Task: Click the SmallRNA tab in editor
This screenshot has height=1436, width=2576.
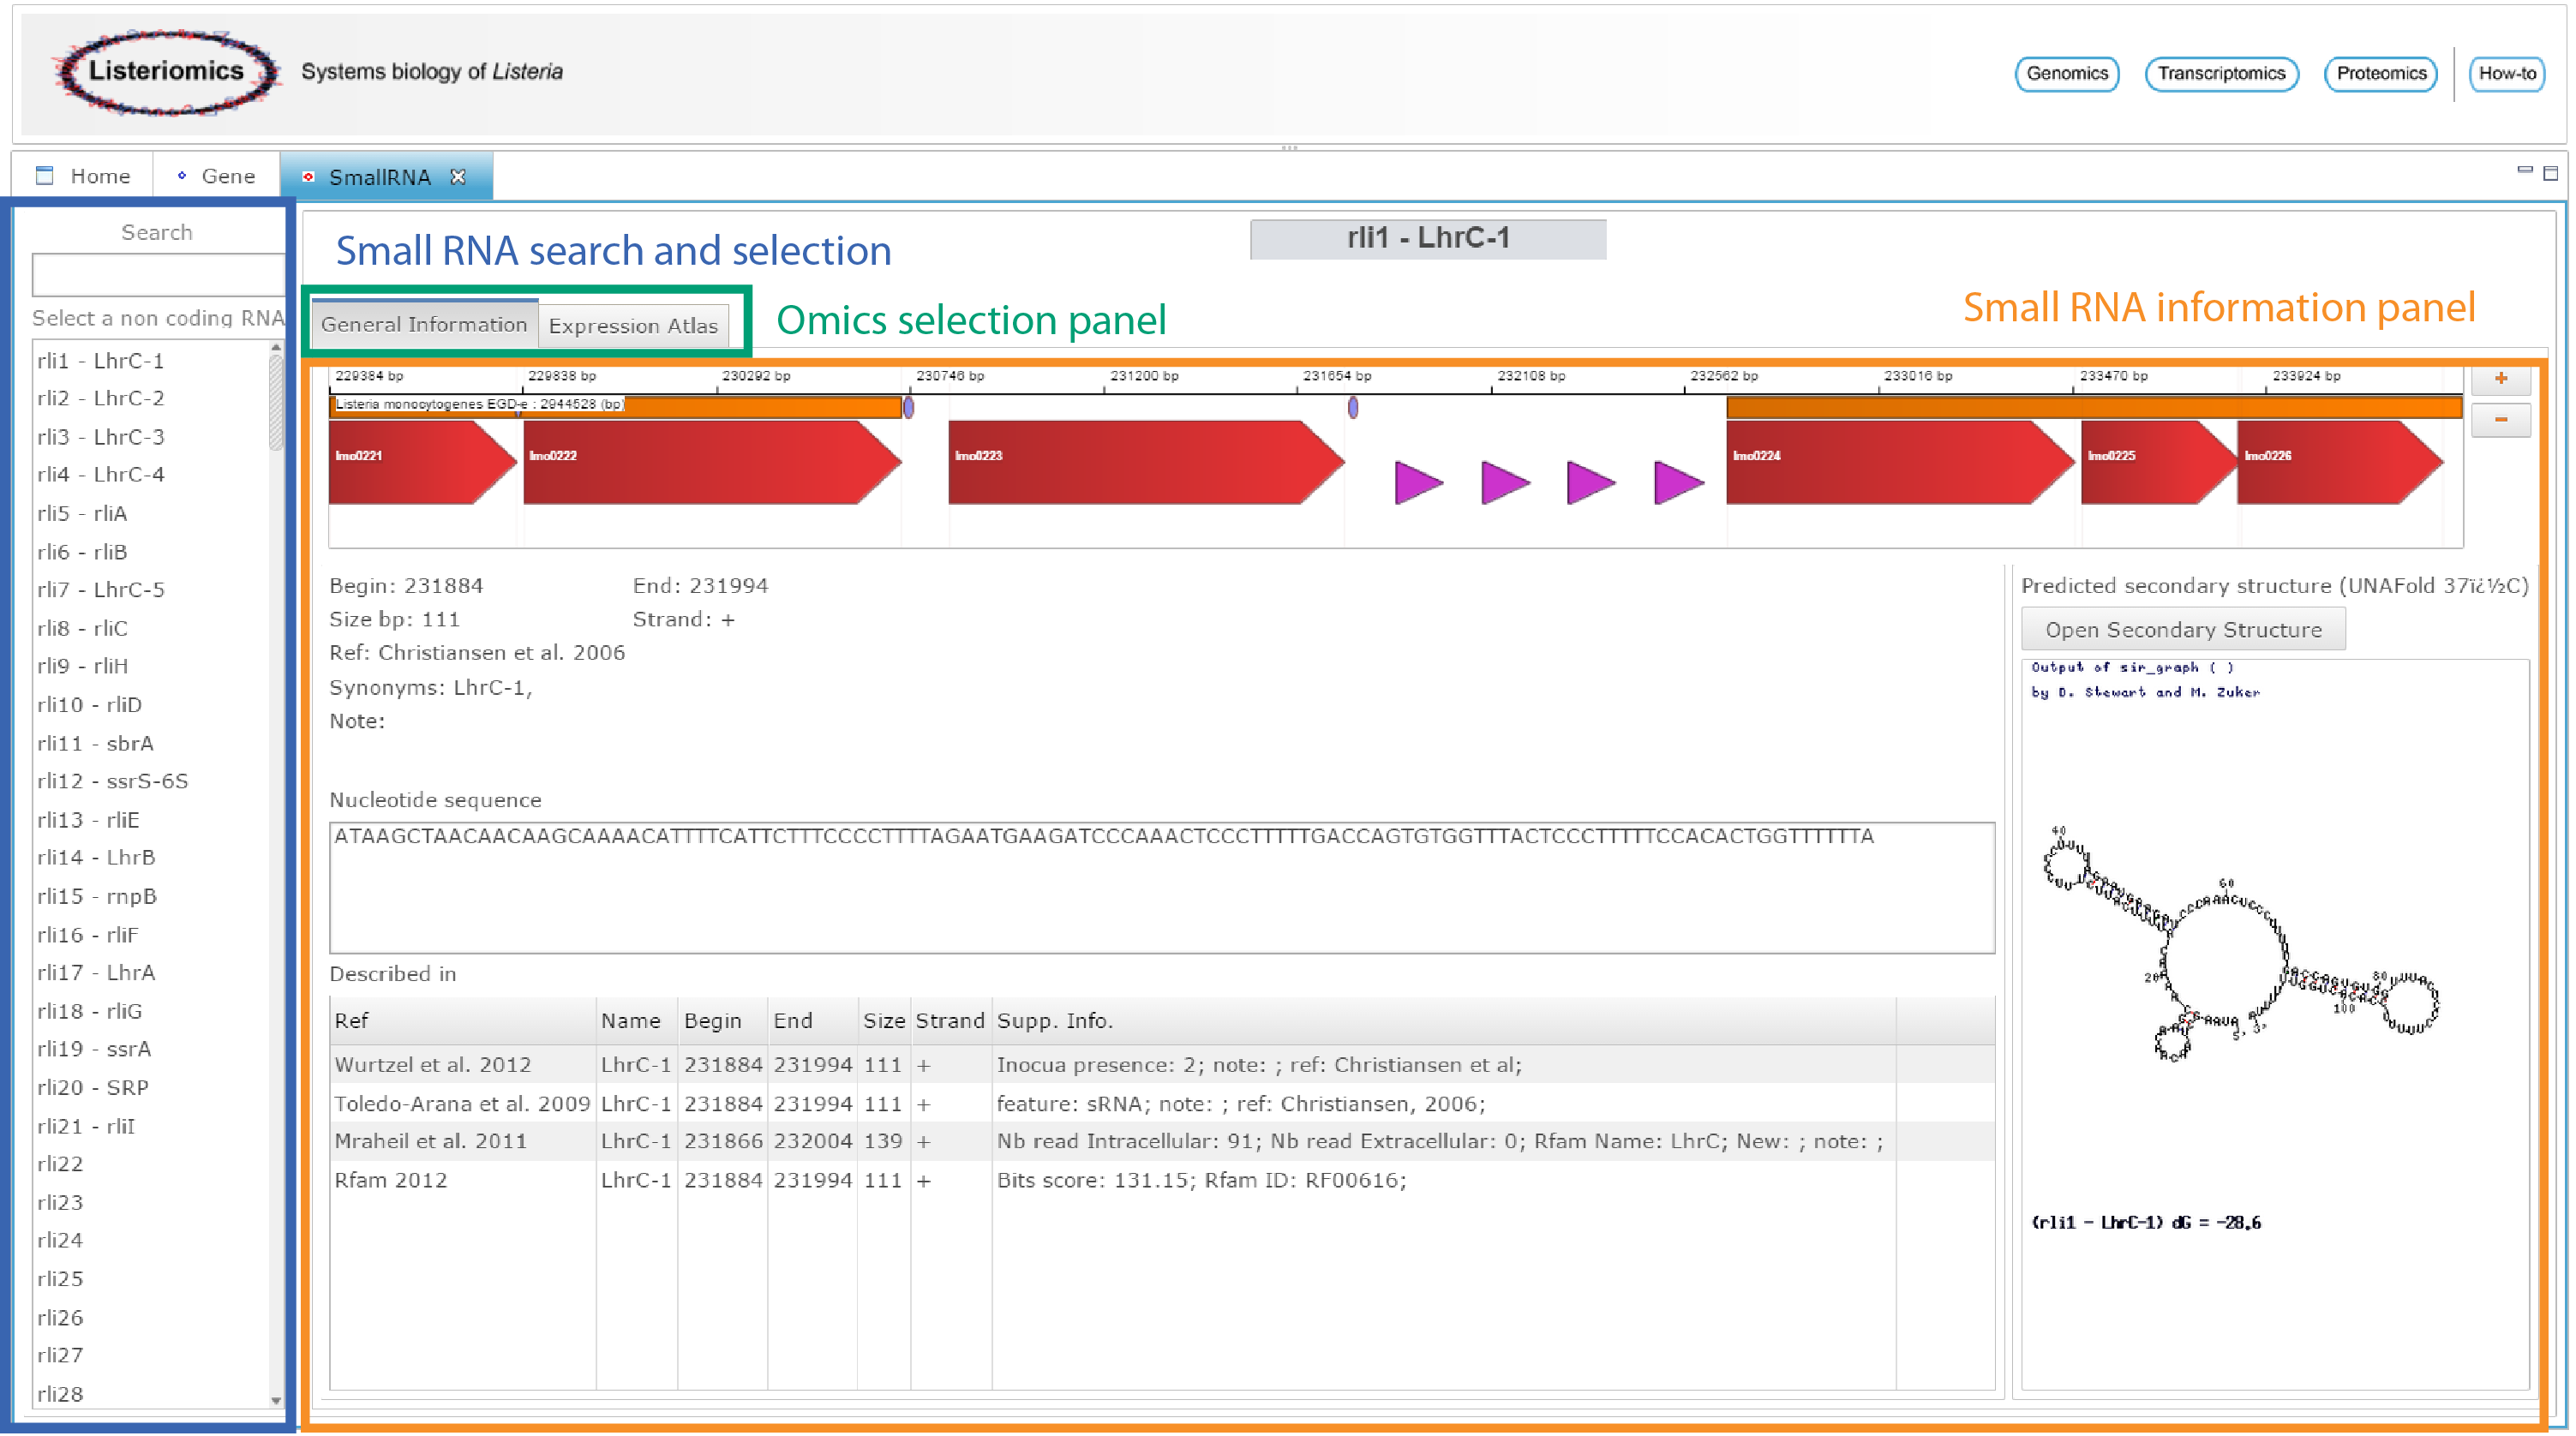Action: tap(387, 175)
